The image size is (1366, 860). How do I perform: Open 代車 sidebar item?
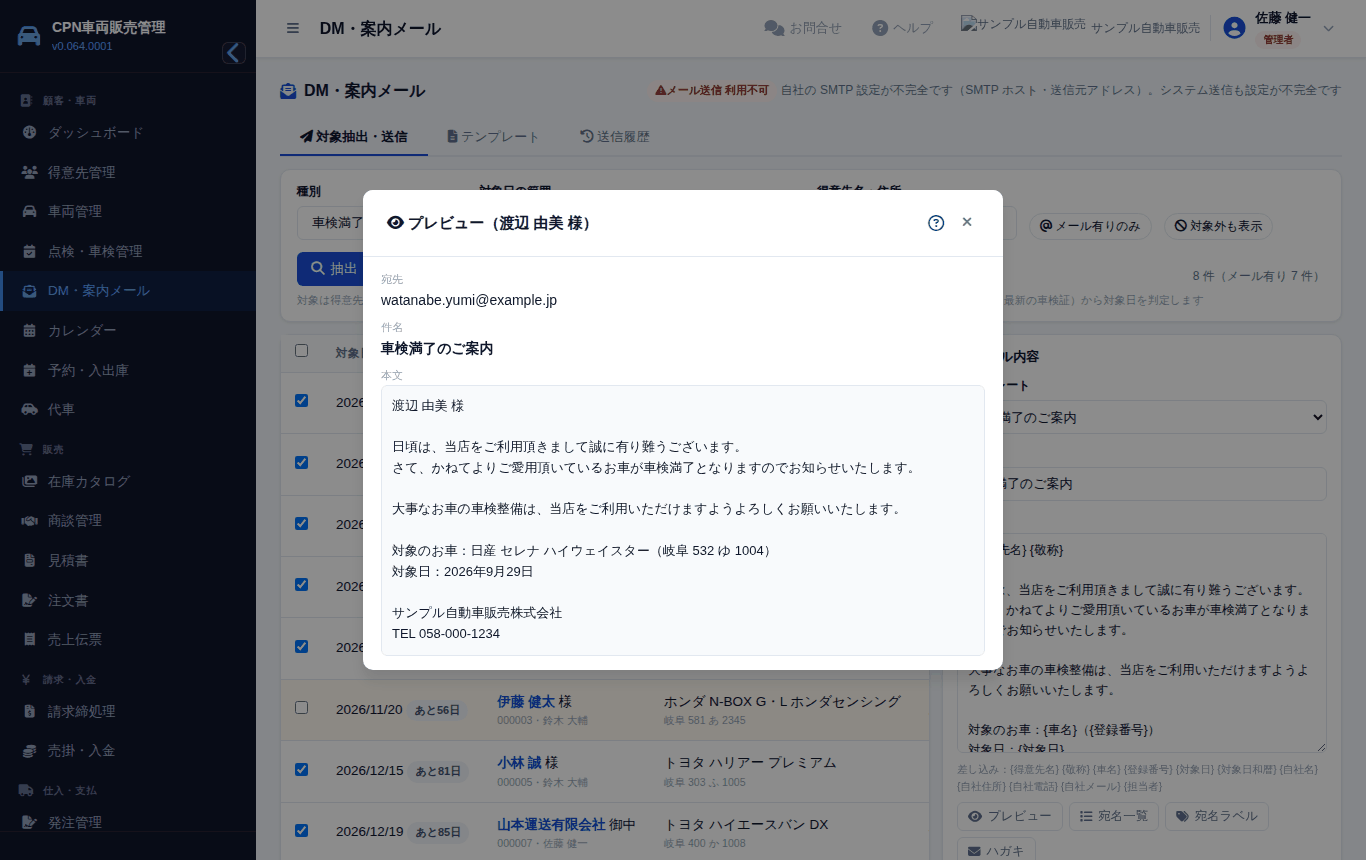tap(128, 409)
